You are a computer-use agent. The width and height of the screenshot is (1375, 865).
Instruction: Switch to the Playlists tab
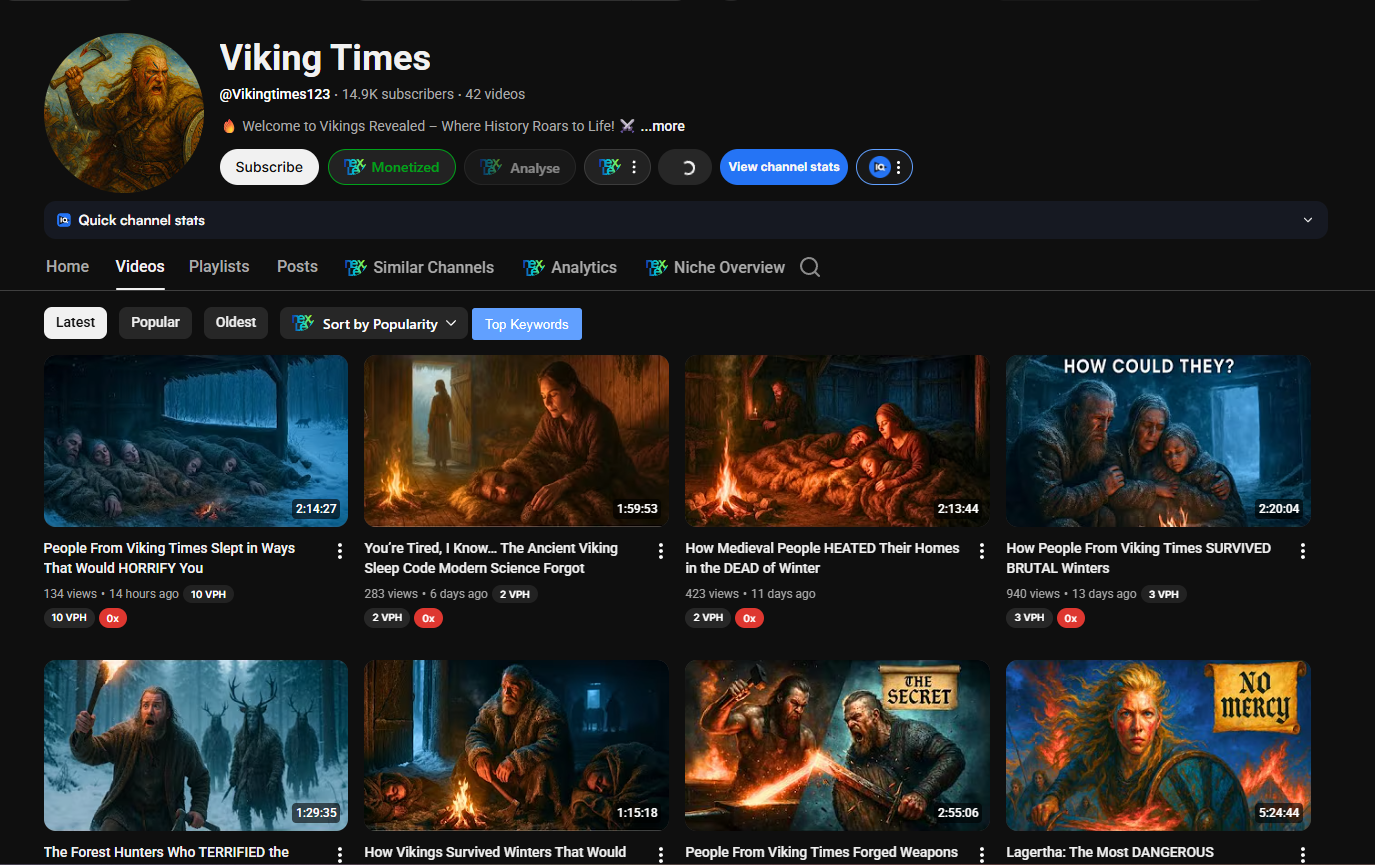coord(219,266)
